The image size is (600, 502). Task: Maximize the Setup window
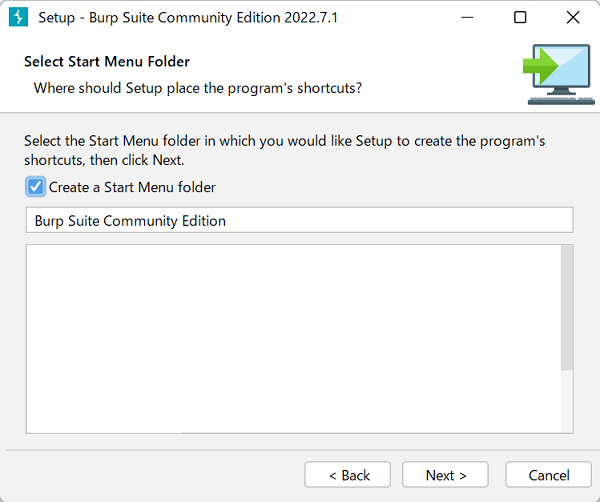pyautogui.click(x=520, y=18)
